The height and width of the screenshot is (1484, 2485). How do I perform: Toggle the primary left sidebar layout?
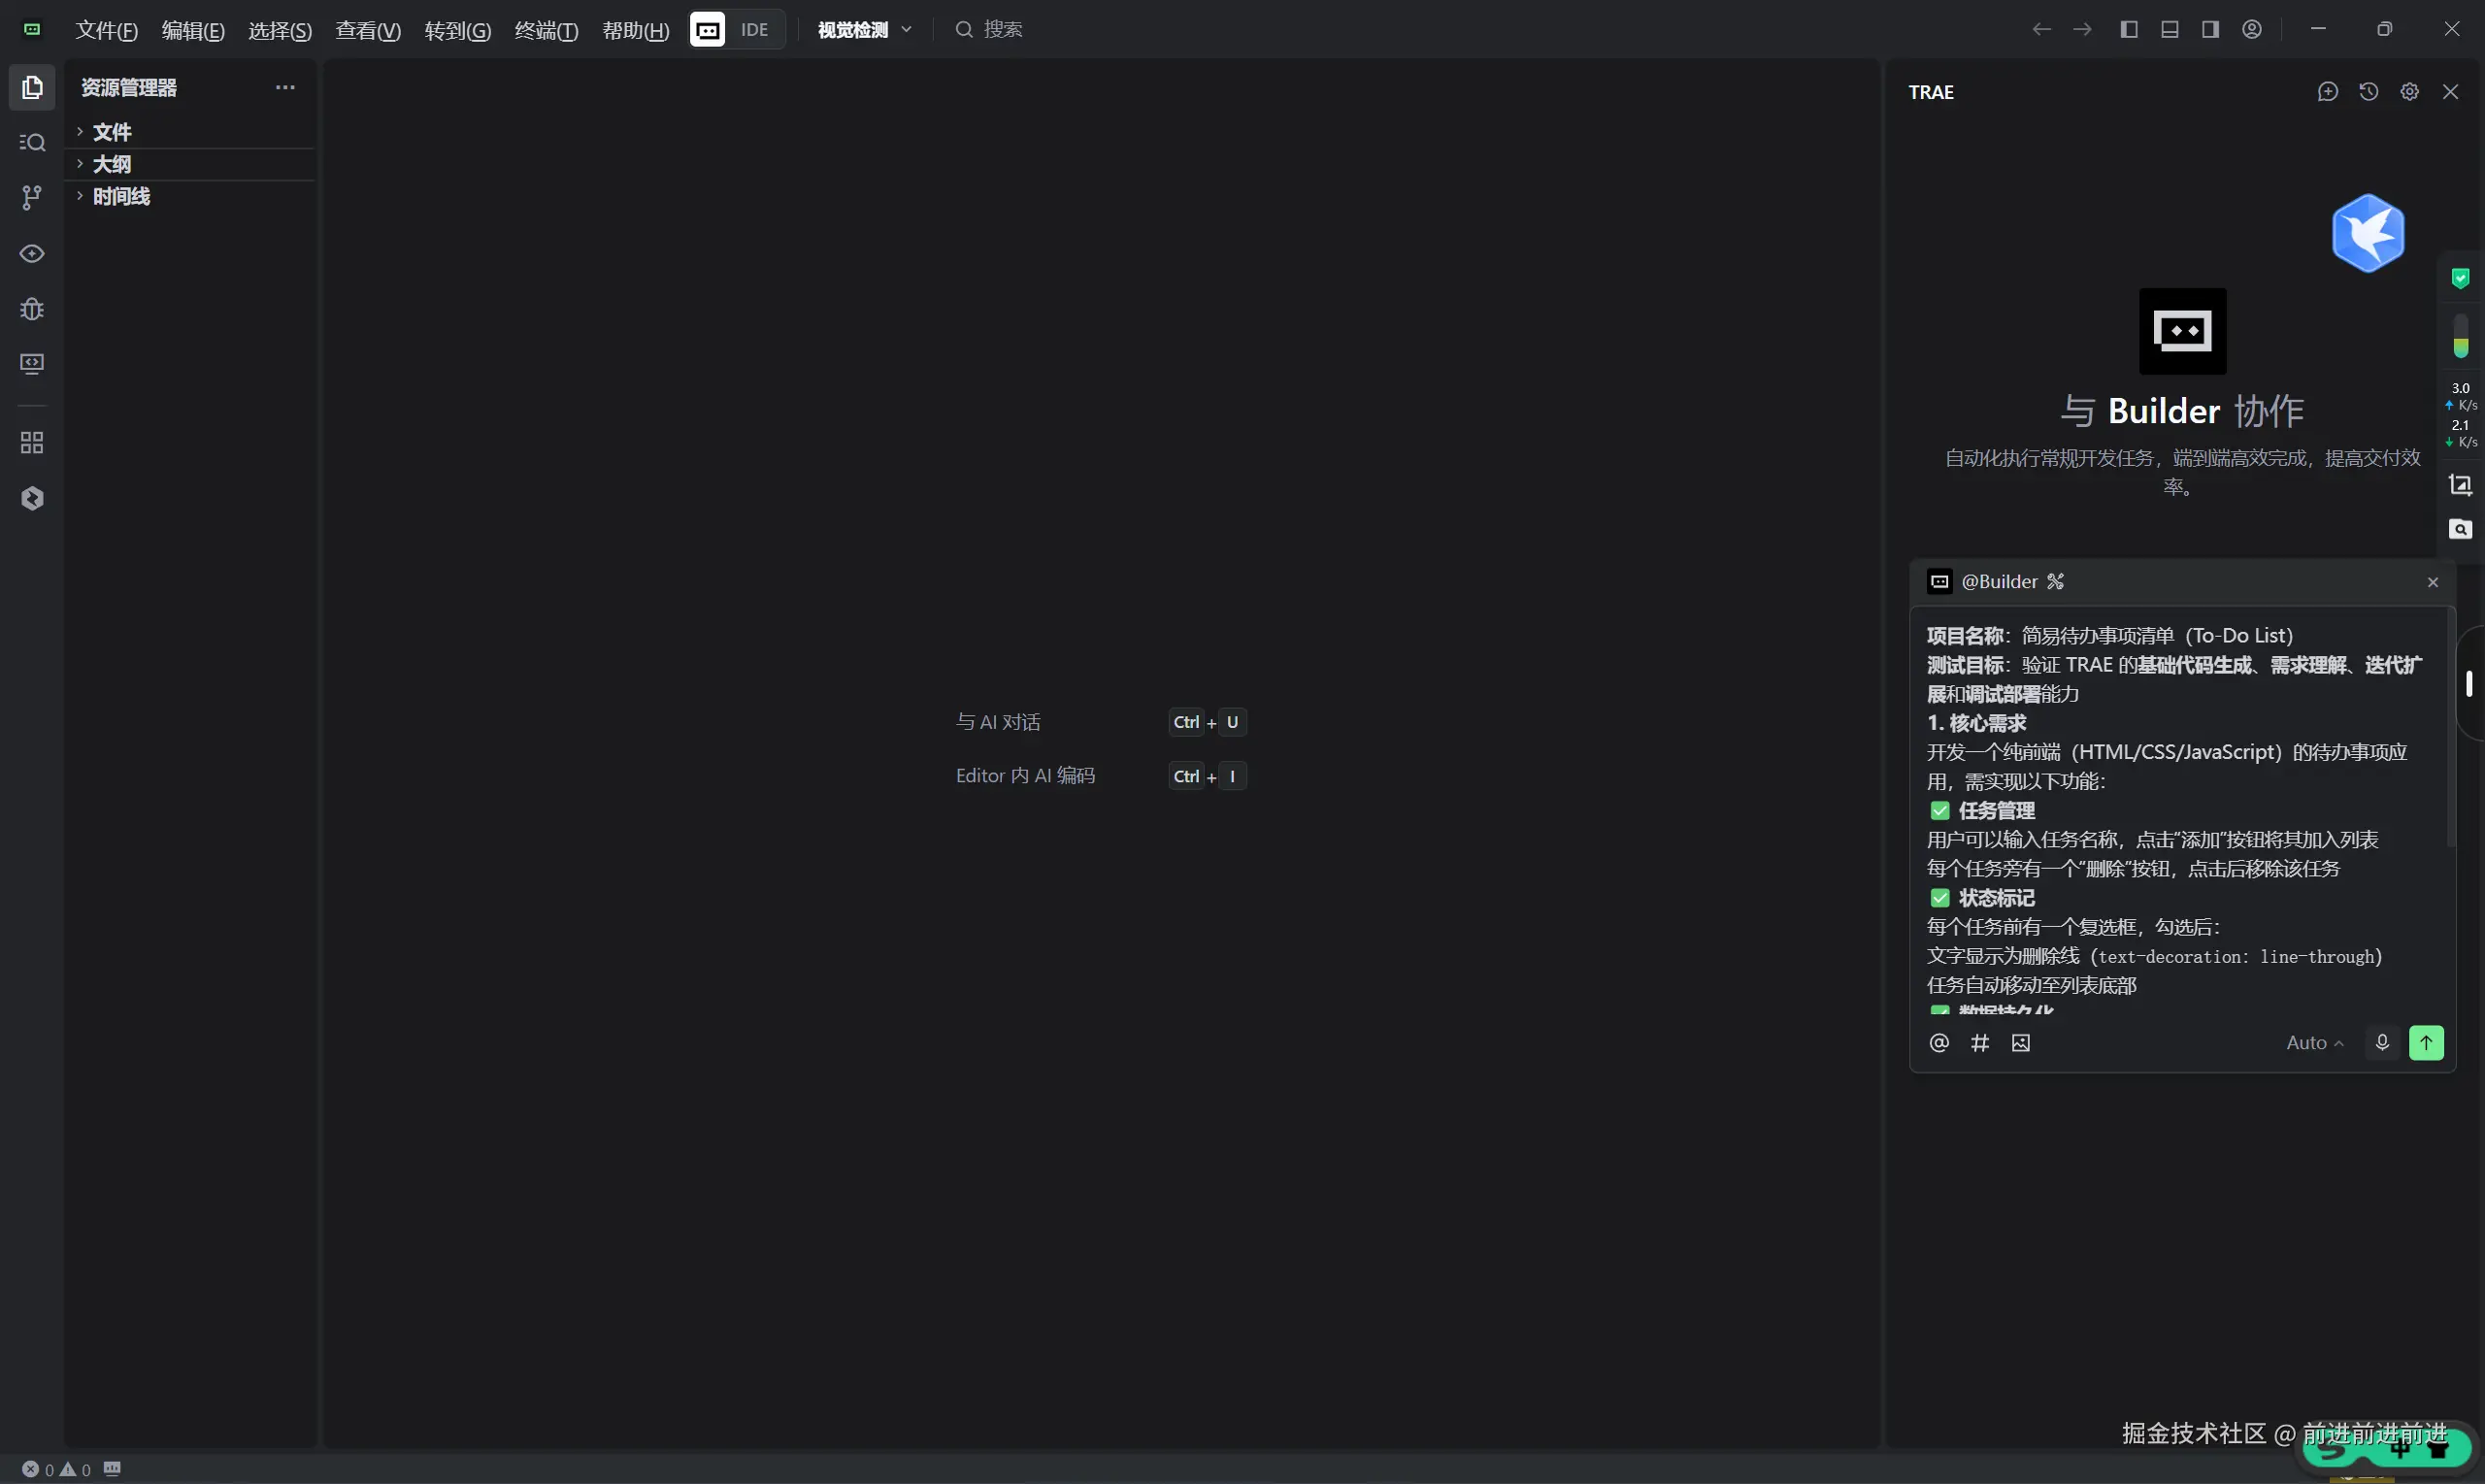[2128, 30]
